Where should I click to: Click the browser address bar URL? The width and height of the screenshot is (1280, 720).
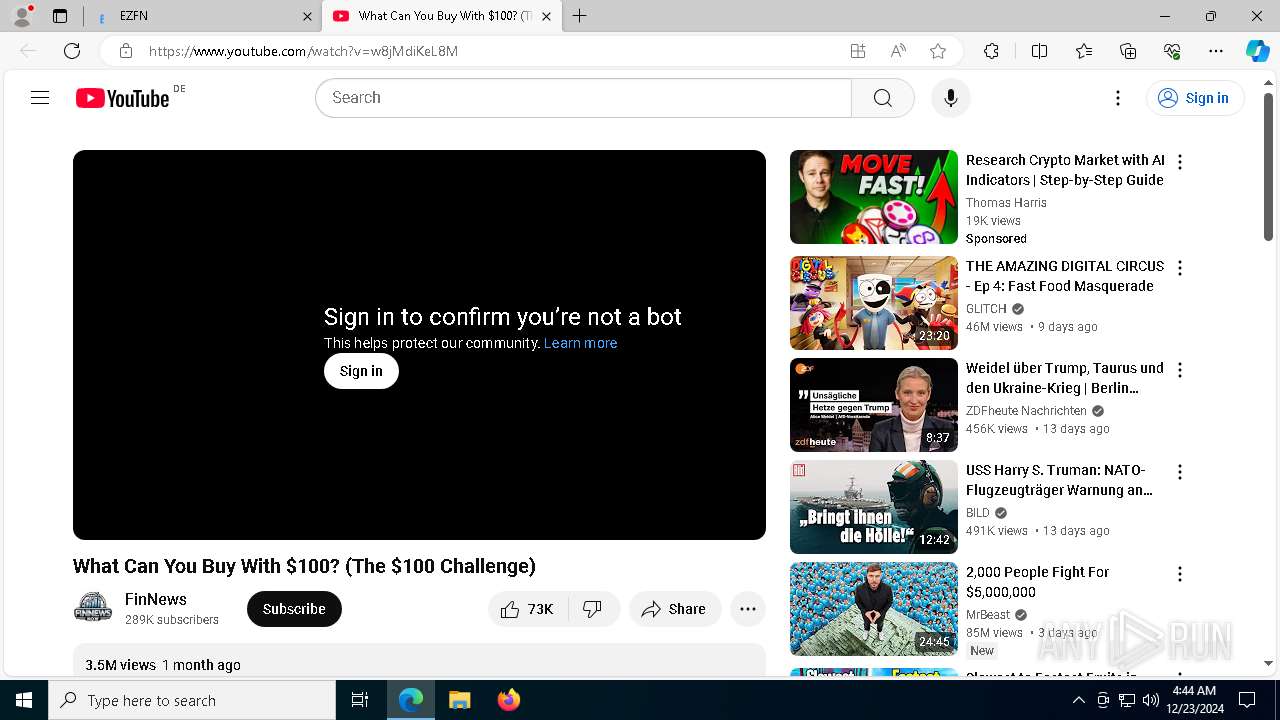[x=303, y=51]
